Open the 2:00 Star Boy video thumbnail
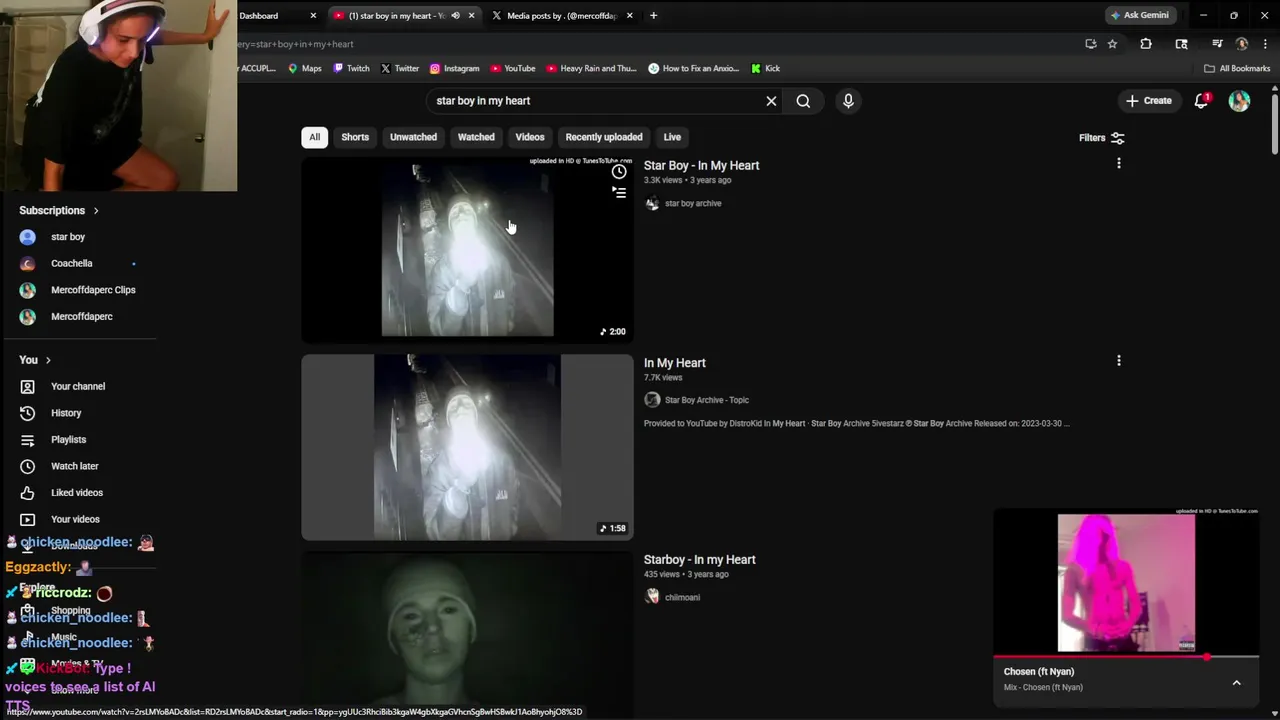Image resolution: width=1280 pixels, height=720 pixels. 467,250
